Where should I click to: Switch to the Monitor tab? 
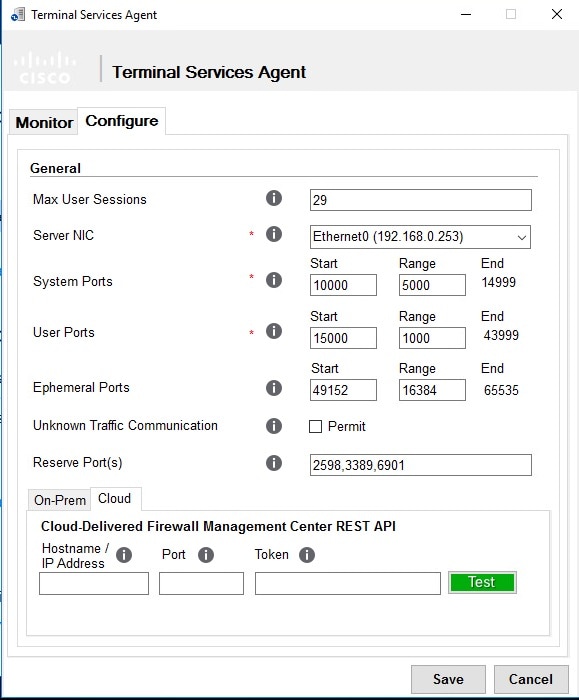pyautogui.click(x=44, y=122)
